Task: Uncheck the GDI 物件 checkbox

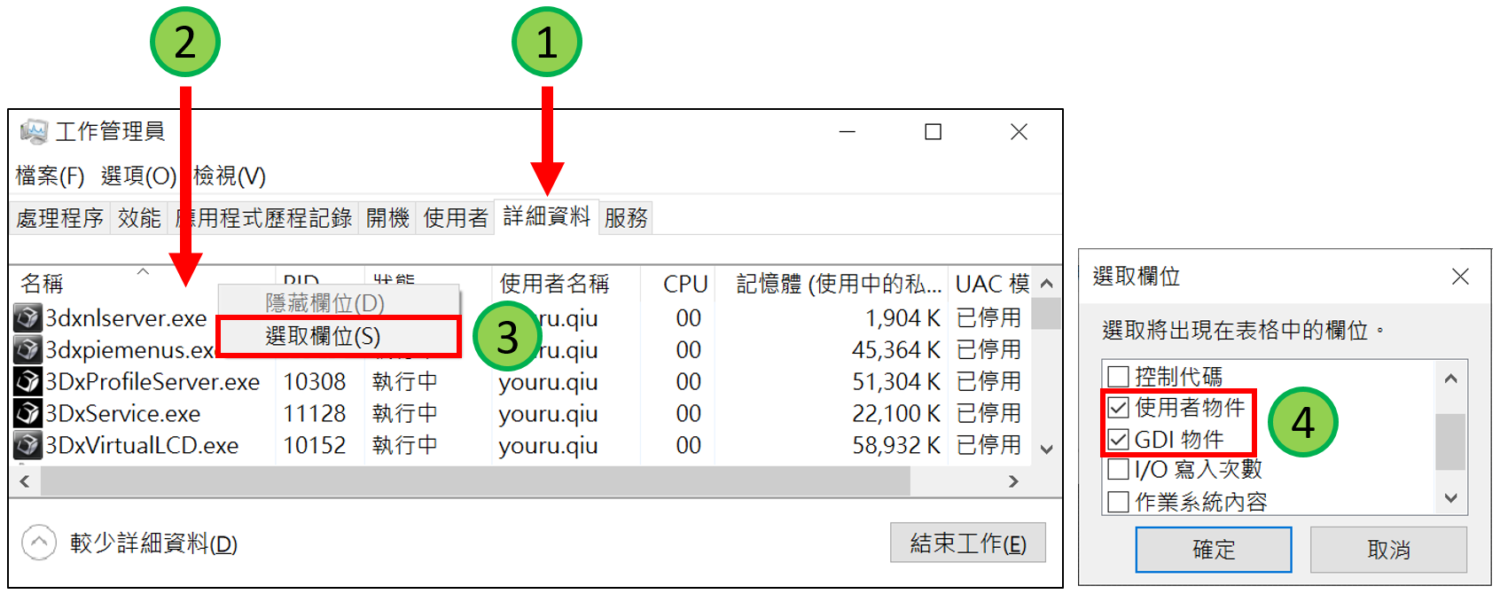Action: pos(1118,439)
